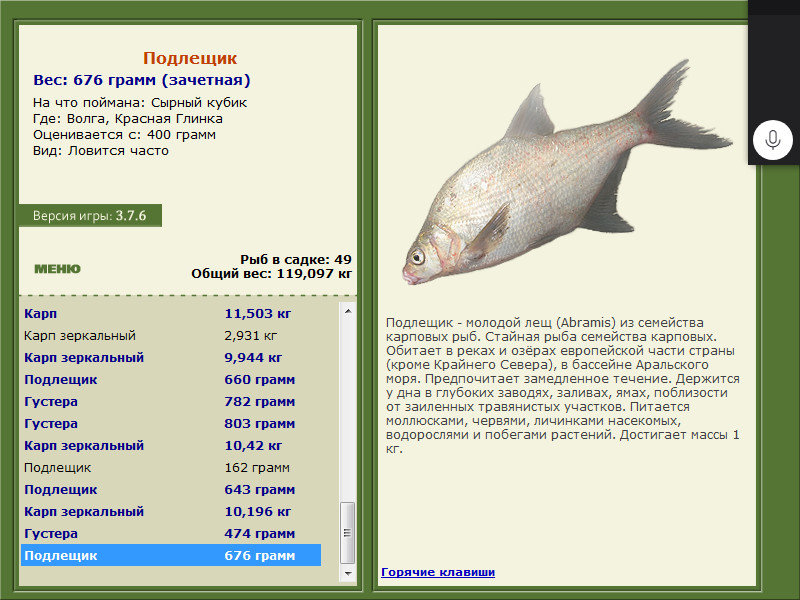Select Карп зеркальный 10,196 кг row

point(171,511)
